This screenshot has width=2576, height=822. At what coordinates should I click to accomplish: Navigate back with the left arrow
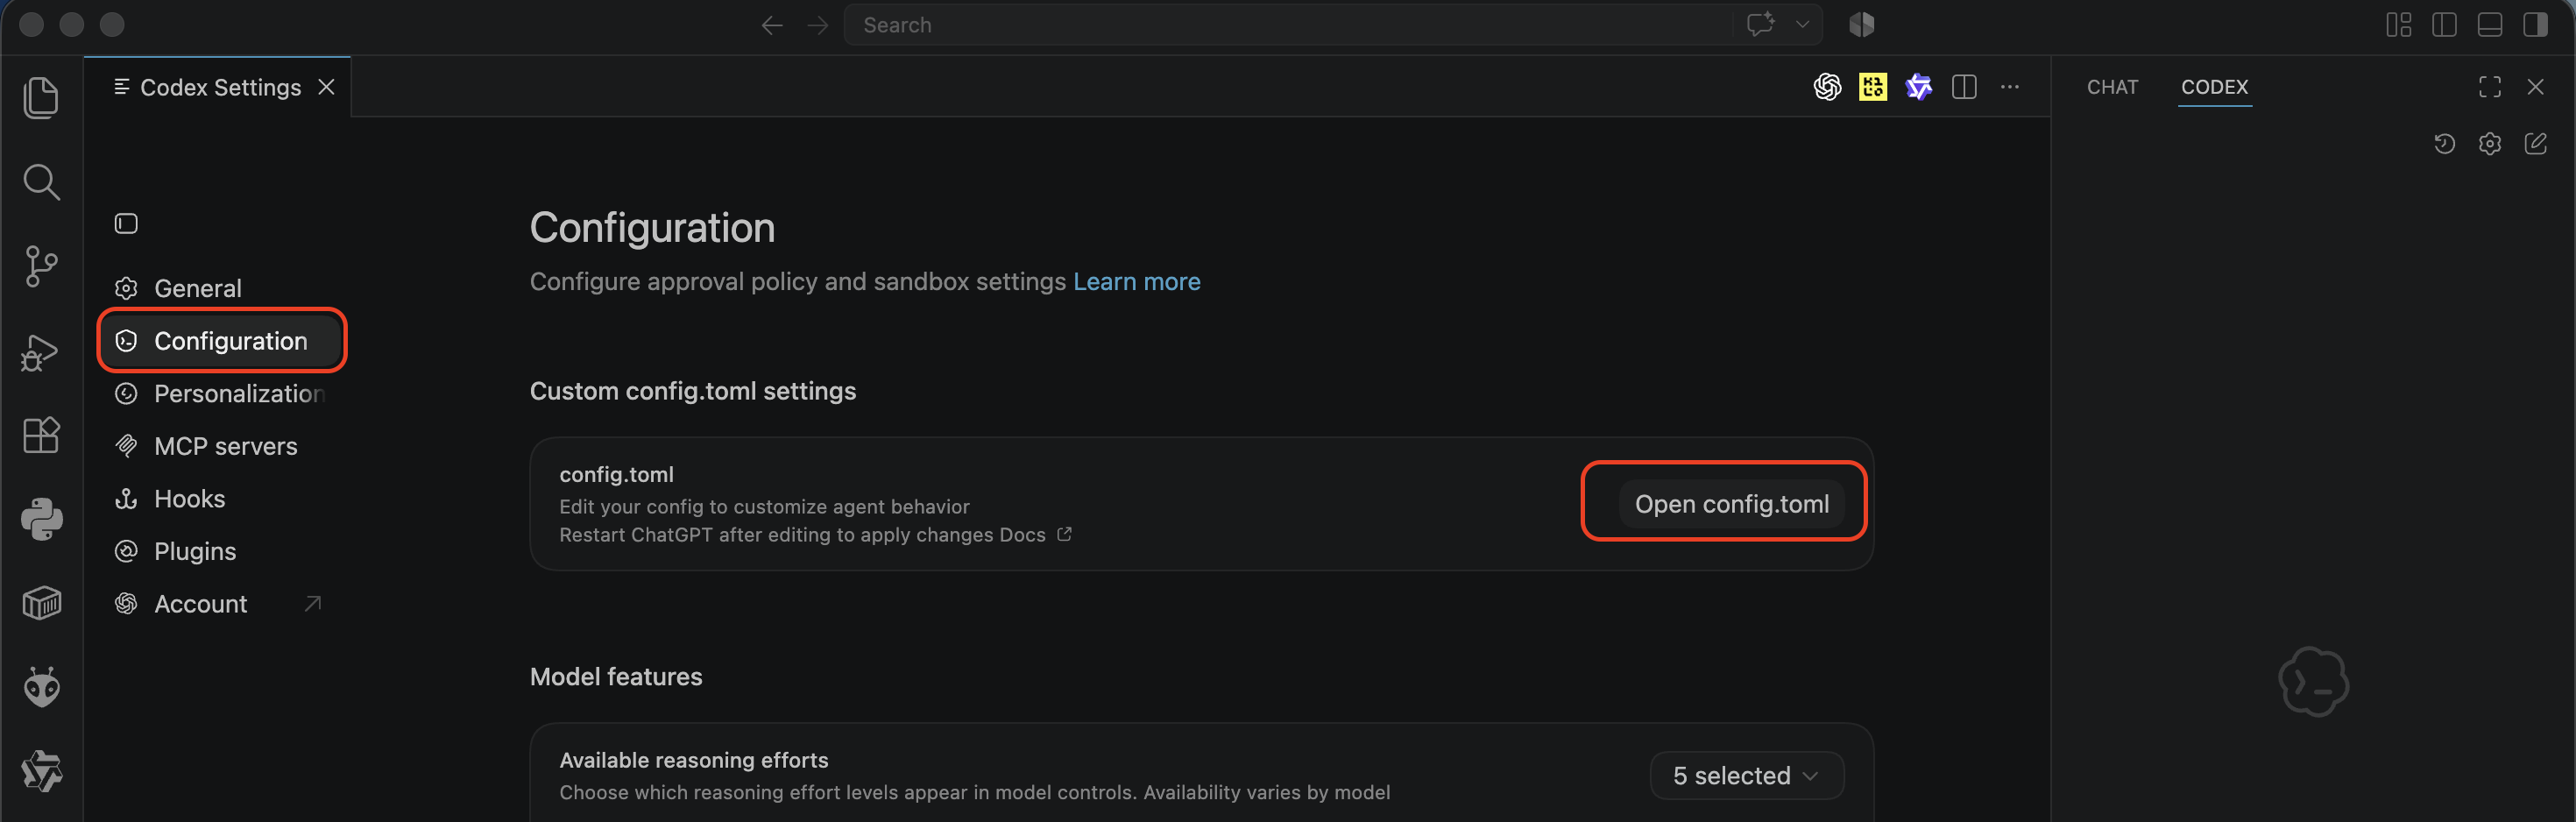[771, 25]
